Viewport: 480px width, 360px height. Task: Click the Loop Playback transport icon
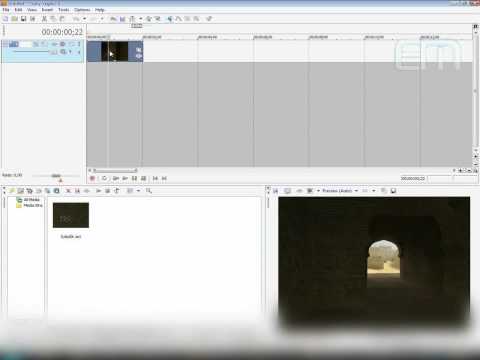[x=104, y=179]
